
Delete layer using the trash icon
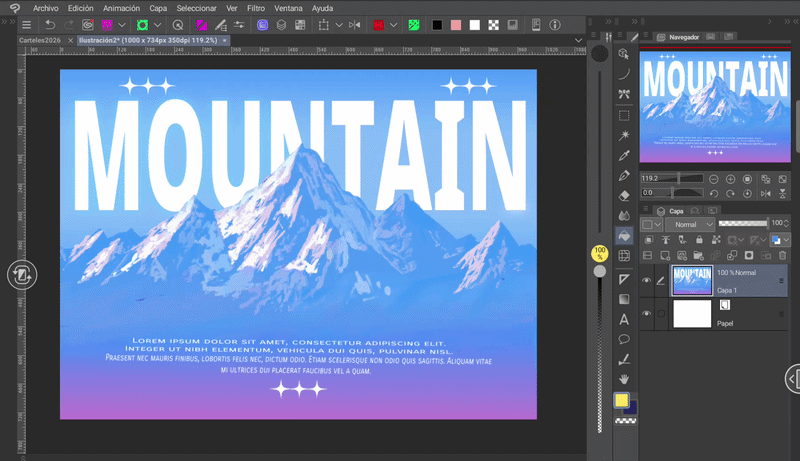click(782, 256)
